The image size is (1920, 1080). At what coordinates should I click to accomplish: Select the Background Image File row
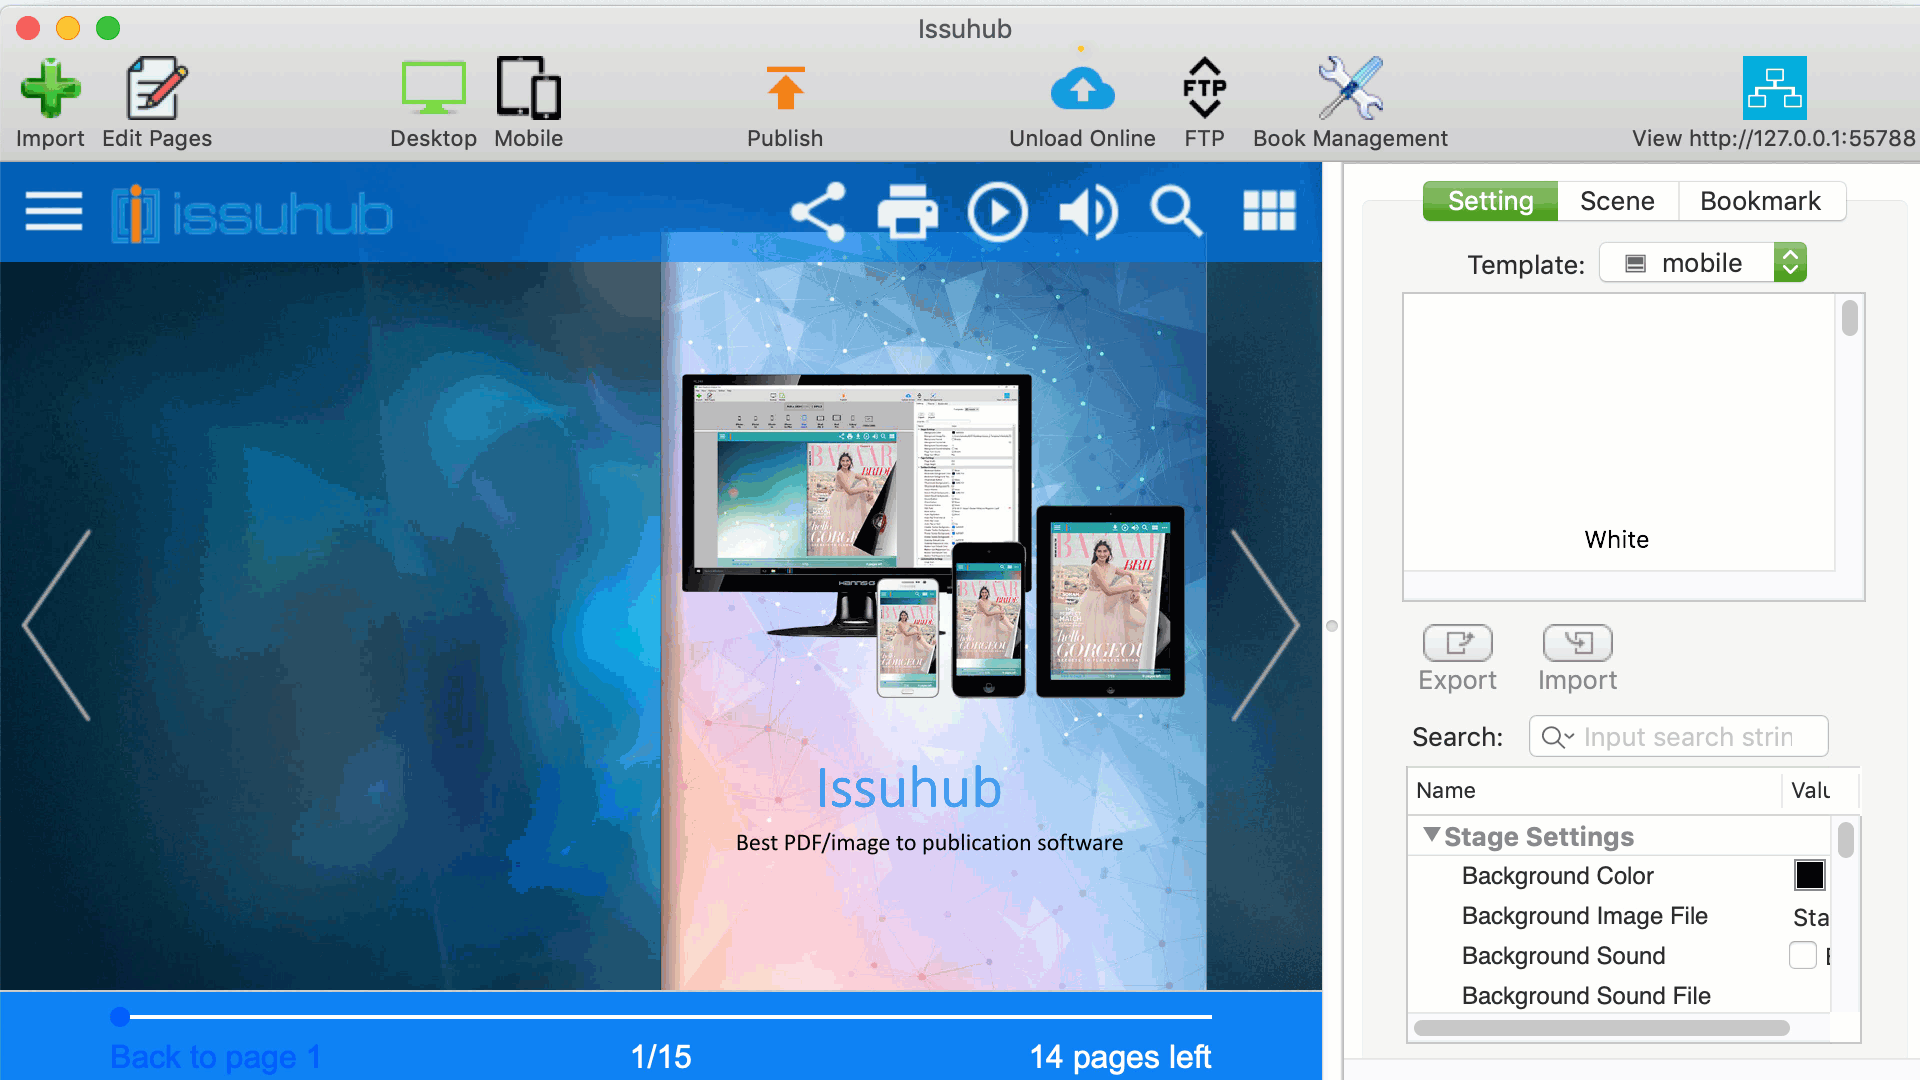coord(1620,916)
